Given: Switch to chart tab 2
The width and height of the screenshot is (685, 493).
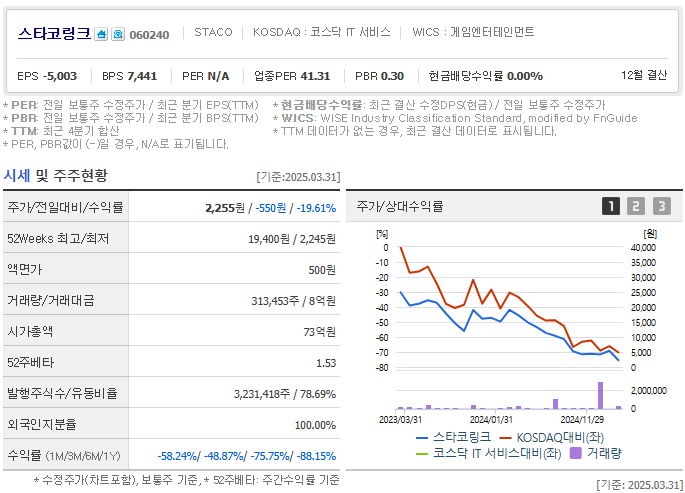Looking at the screenshot, I should point(636,206).
